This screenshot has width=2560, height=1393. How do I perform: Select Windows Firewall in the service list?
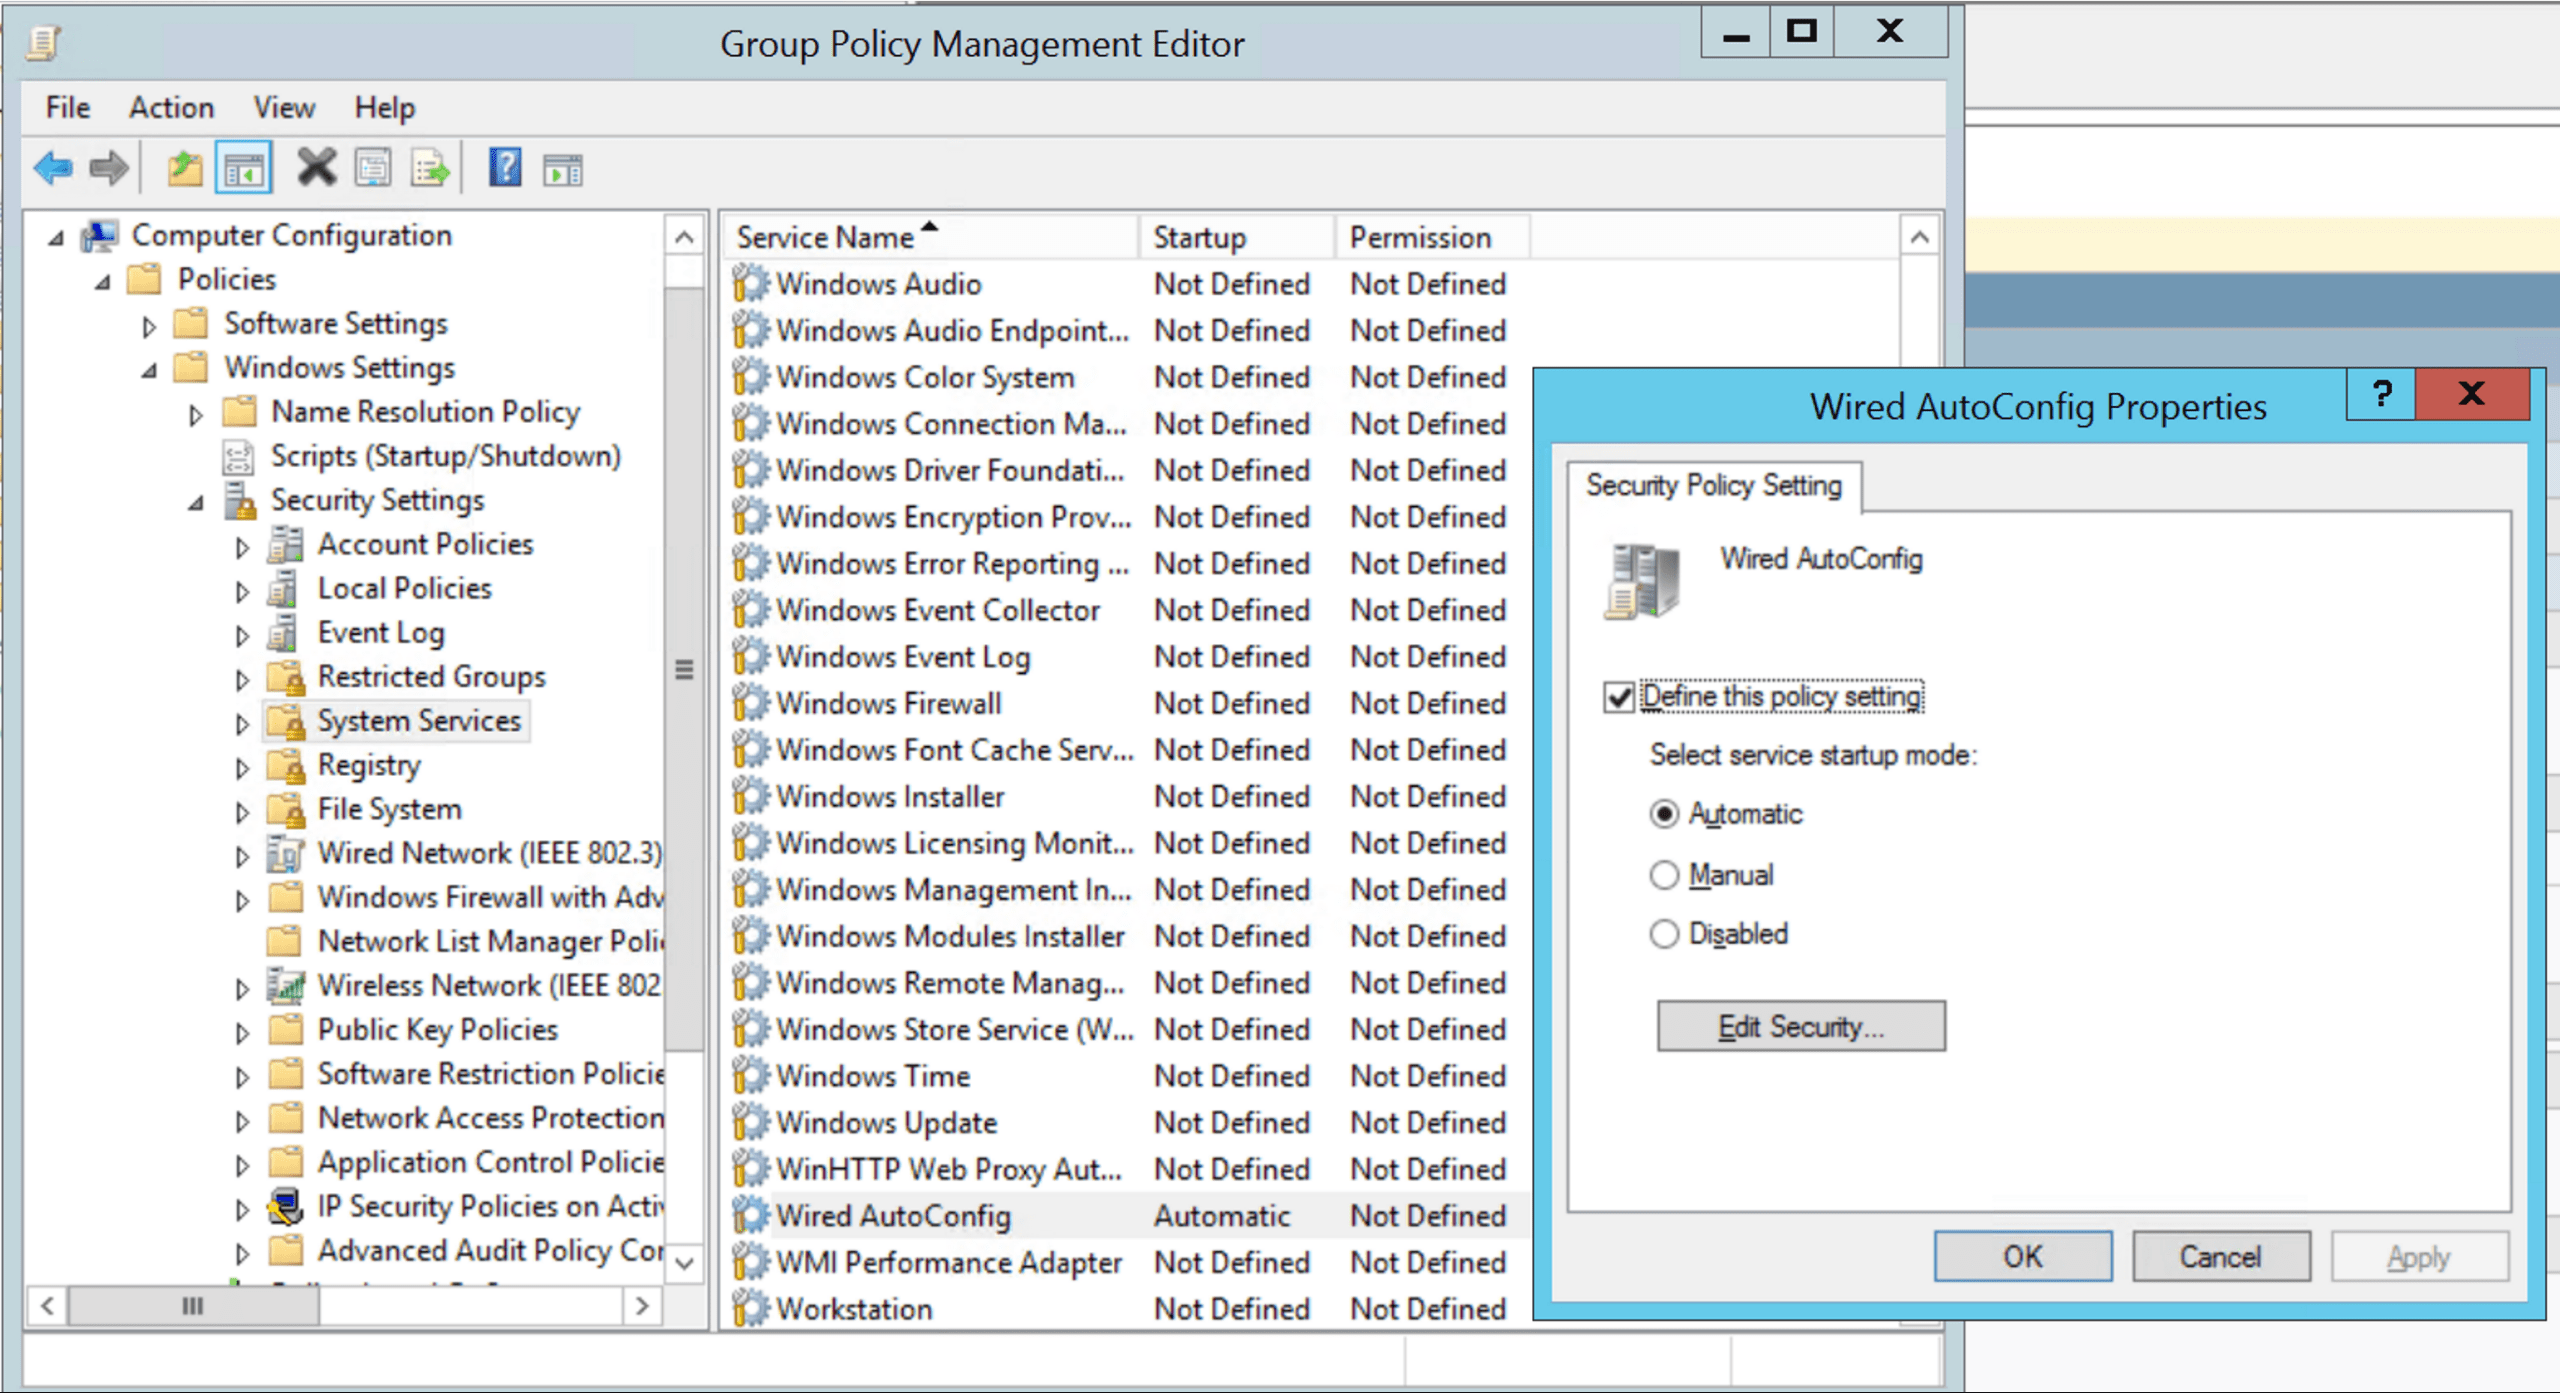tap(888, 704)
